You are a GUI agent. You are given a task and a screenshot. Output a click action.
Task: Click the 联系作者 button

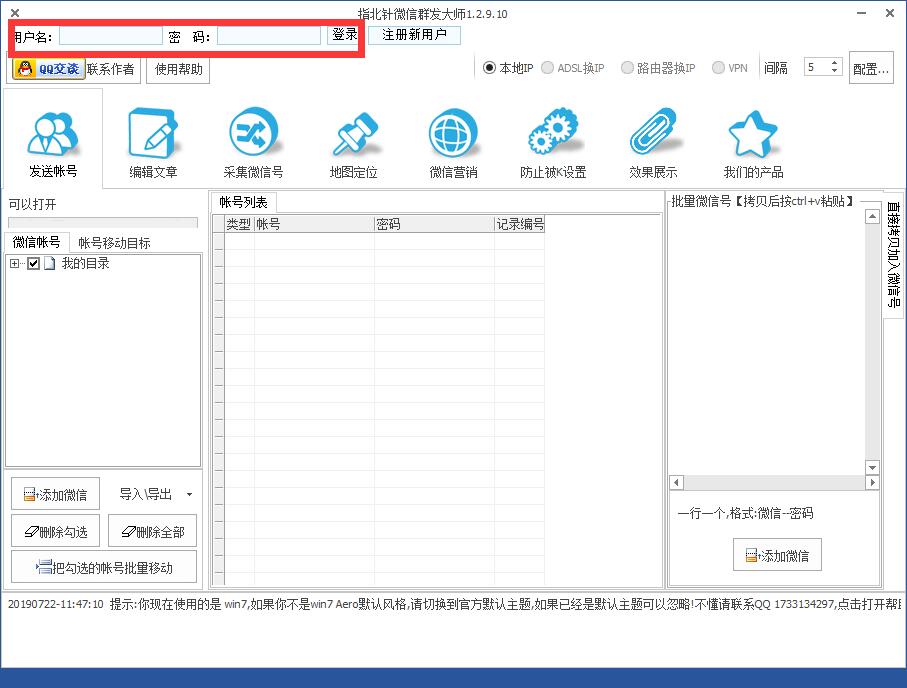coord(111,69)
